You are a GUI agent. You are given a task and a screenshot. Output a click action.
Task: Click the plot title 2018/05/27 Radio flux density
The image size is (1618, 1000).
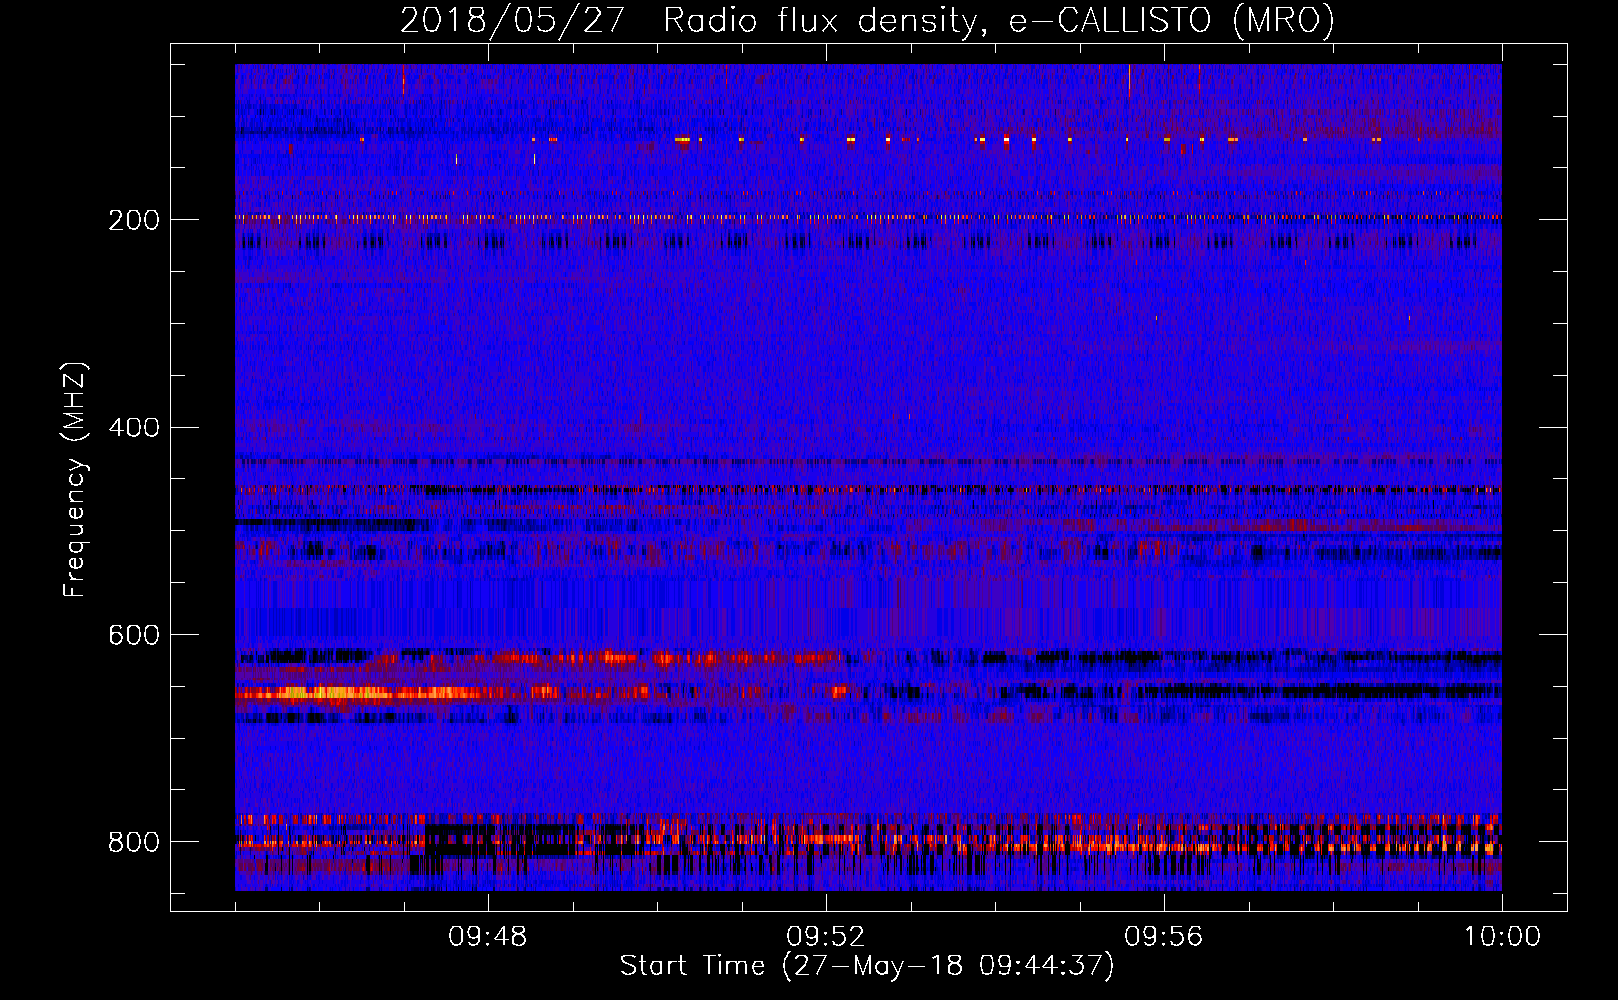(x=867, y=20)
